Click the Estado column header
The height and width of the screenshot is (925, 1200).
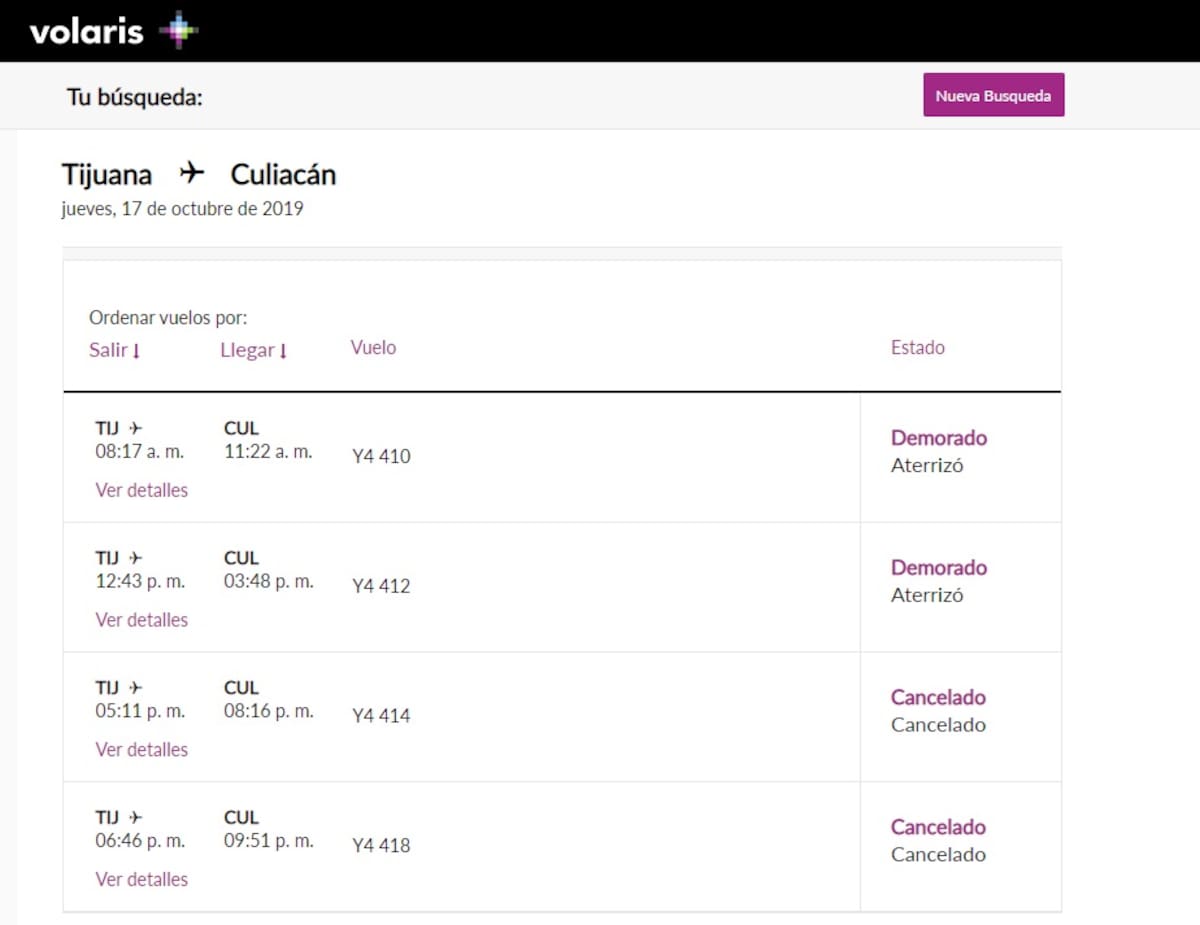point(918,348)
